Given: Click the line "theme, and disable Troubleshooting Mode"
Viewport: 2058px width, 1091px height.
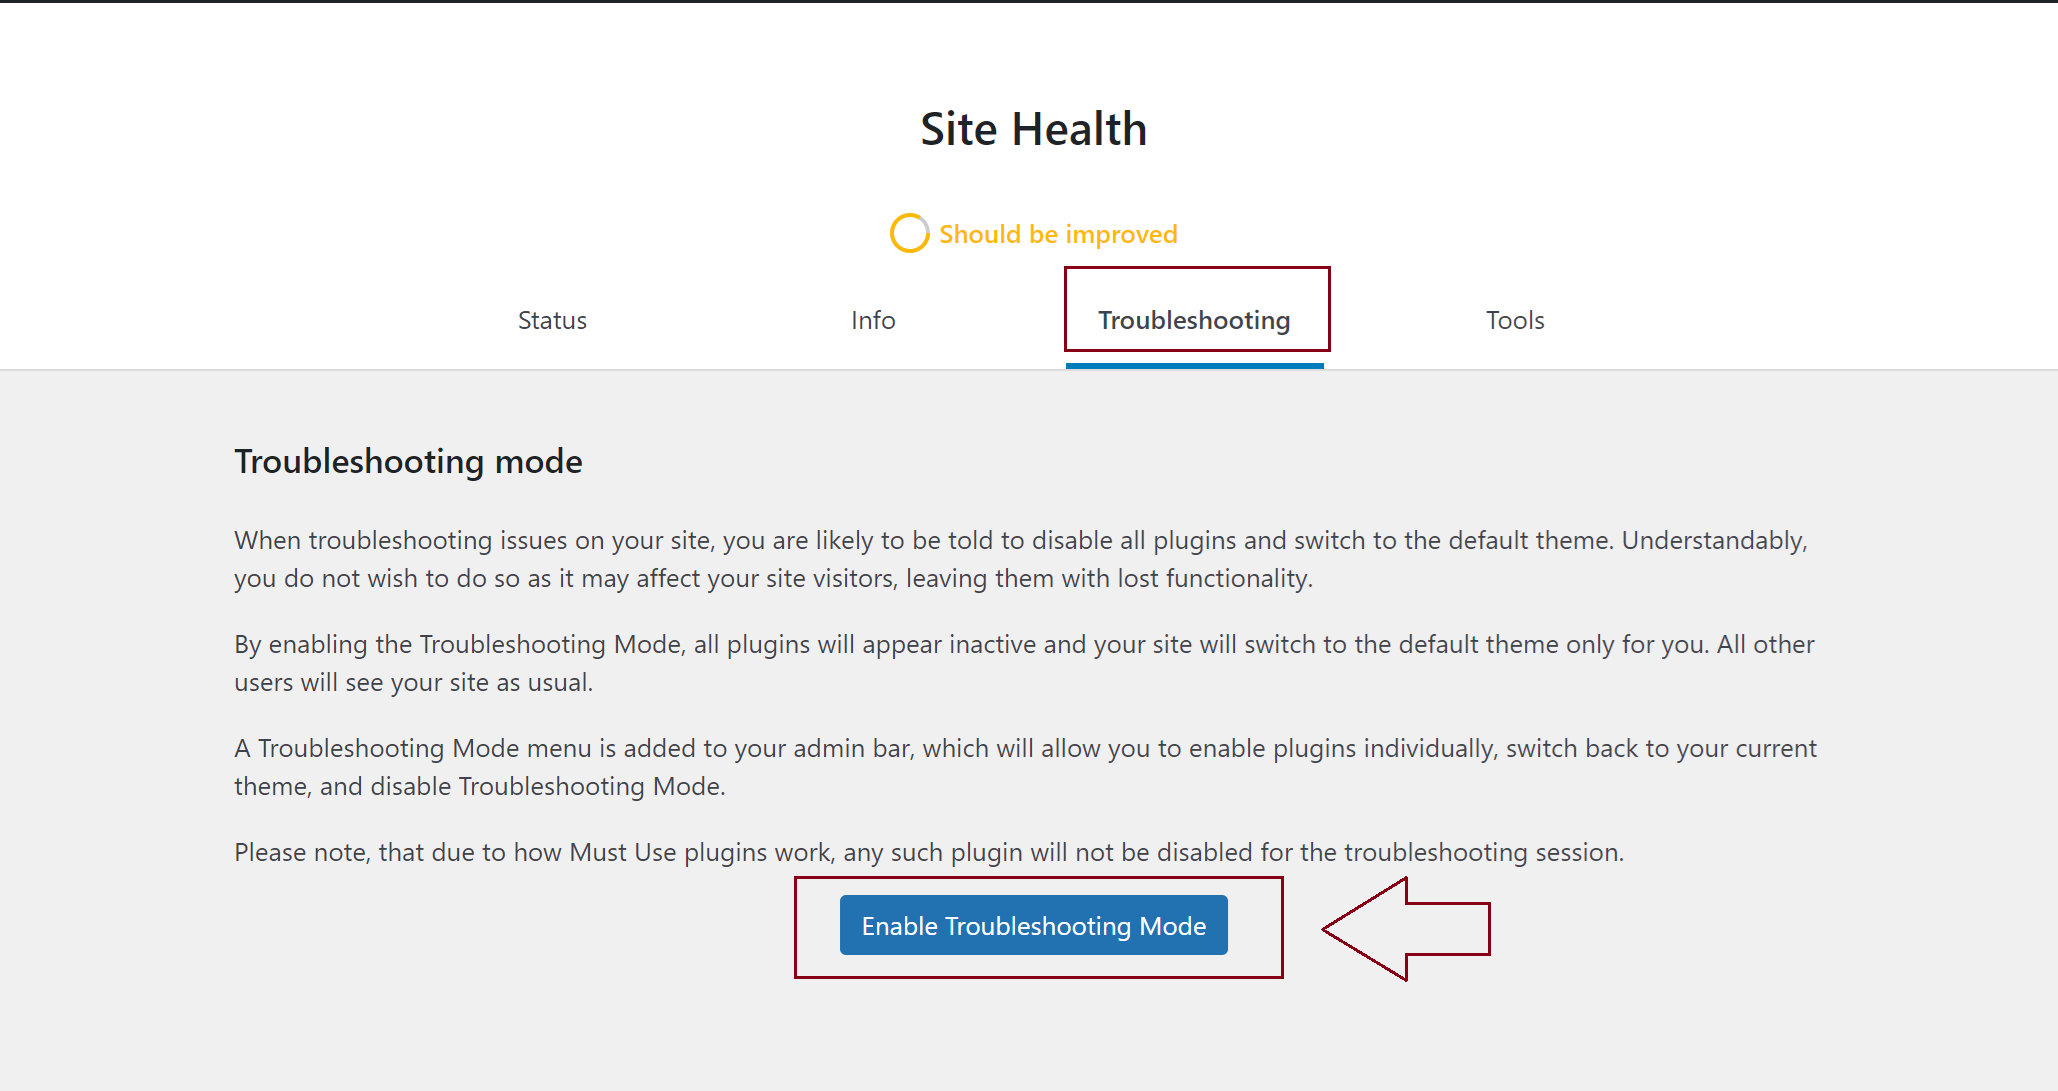Looking at the screenshot, I should 479,786.
